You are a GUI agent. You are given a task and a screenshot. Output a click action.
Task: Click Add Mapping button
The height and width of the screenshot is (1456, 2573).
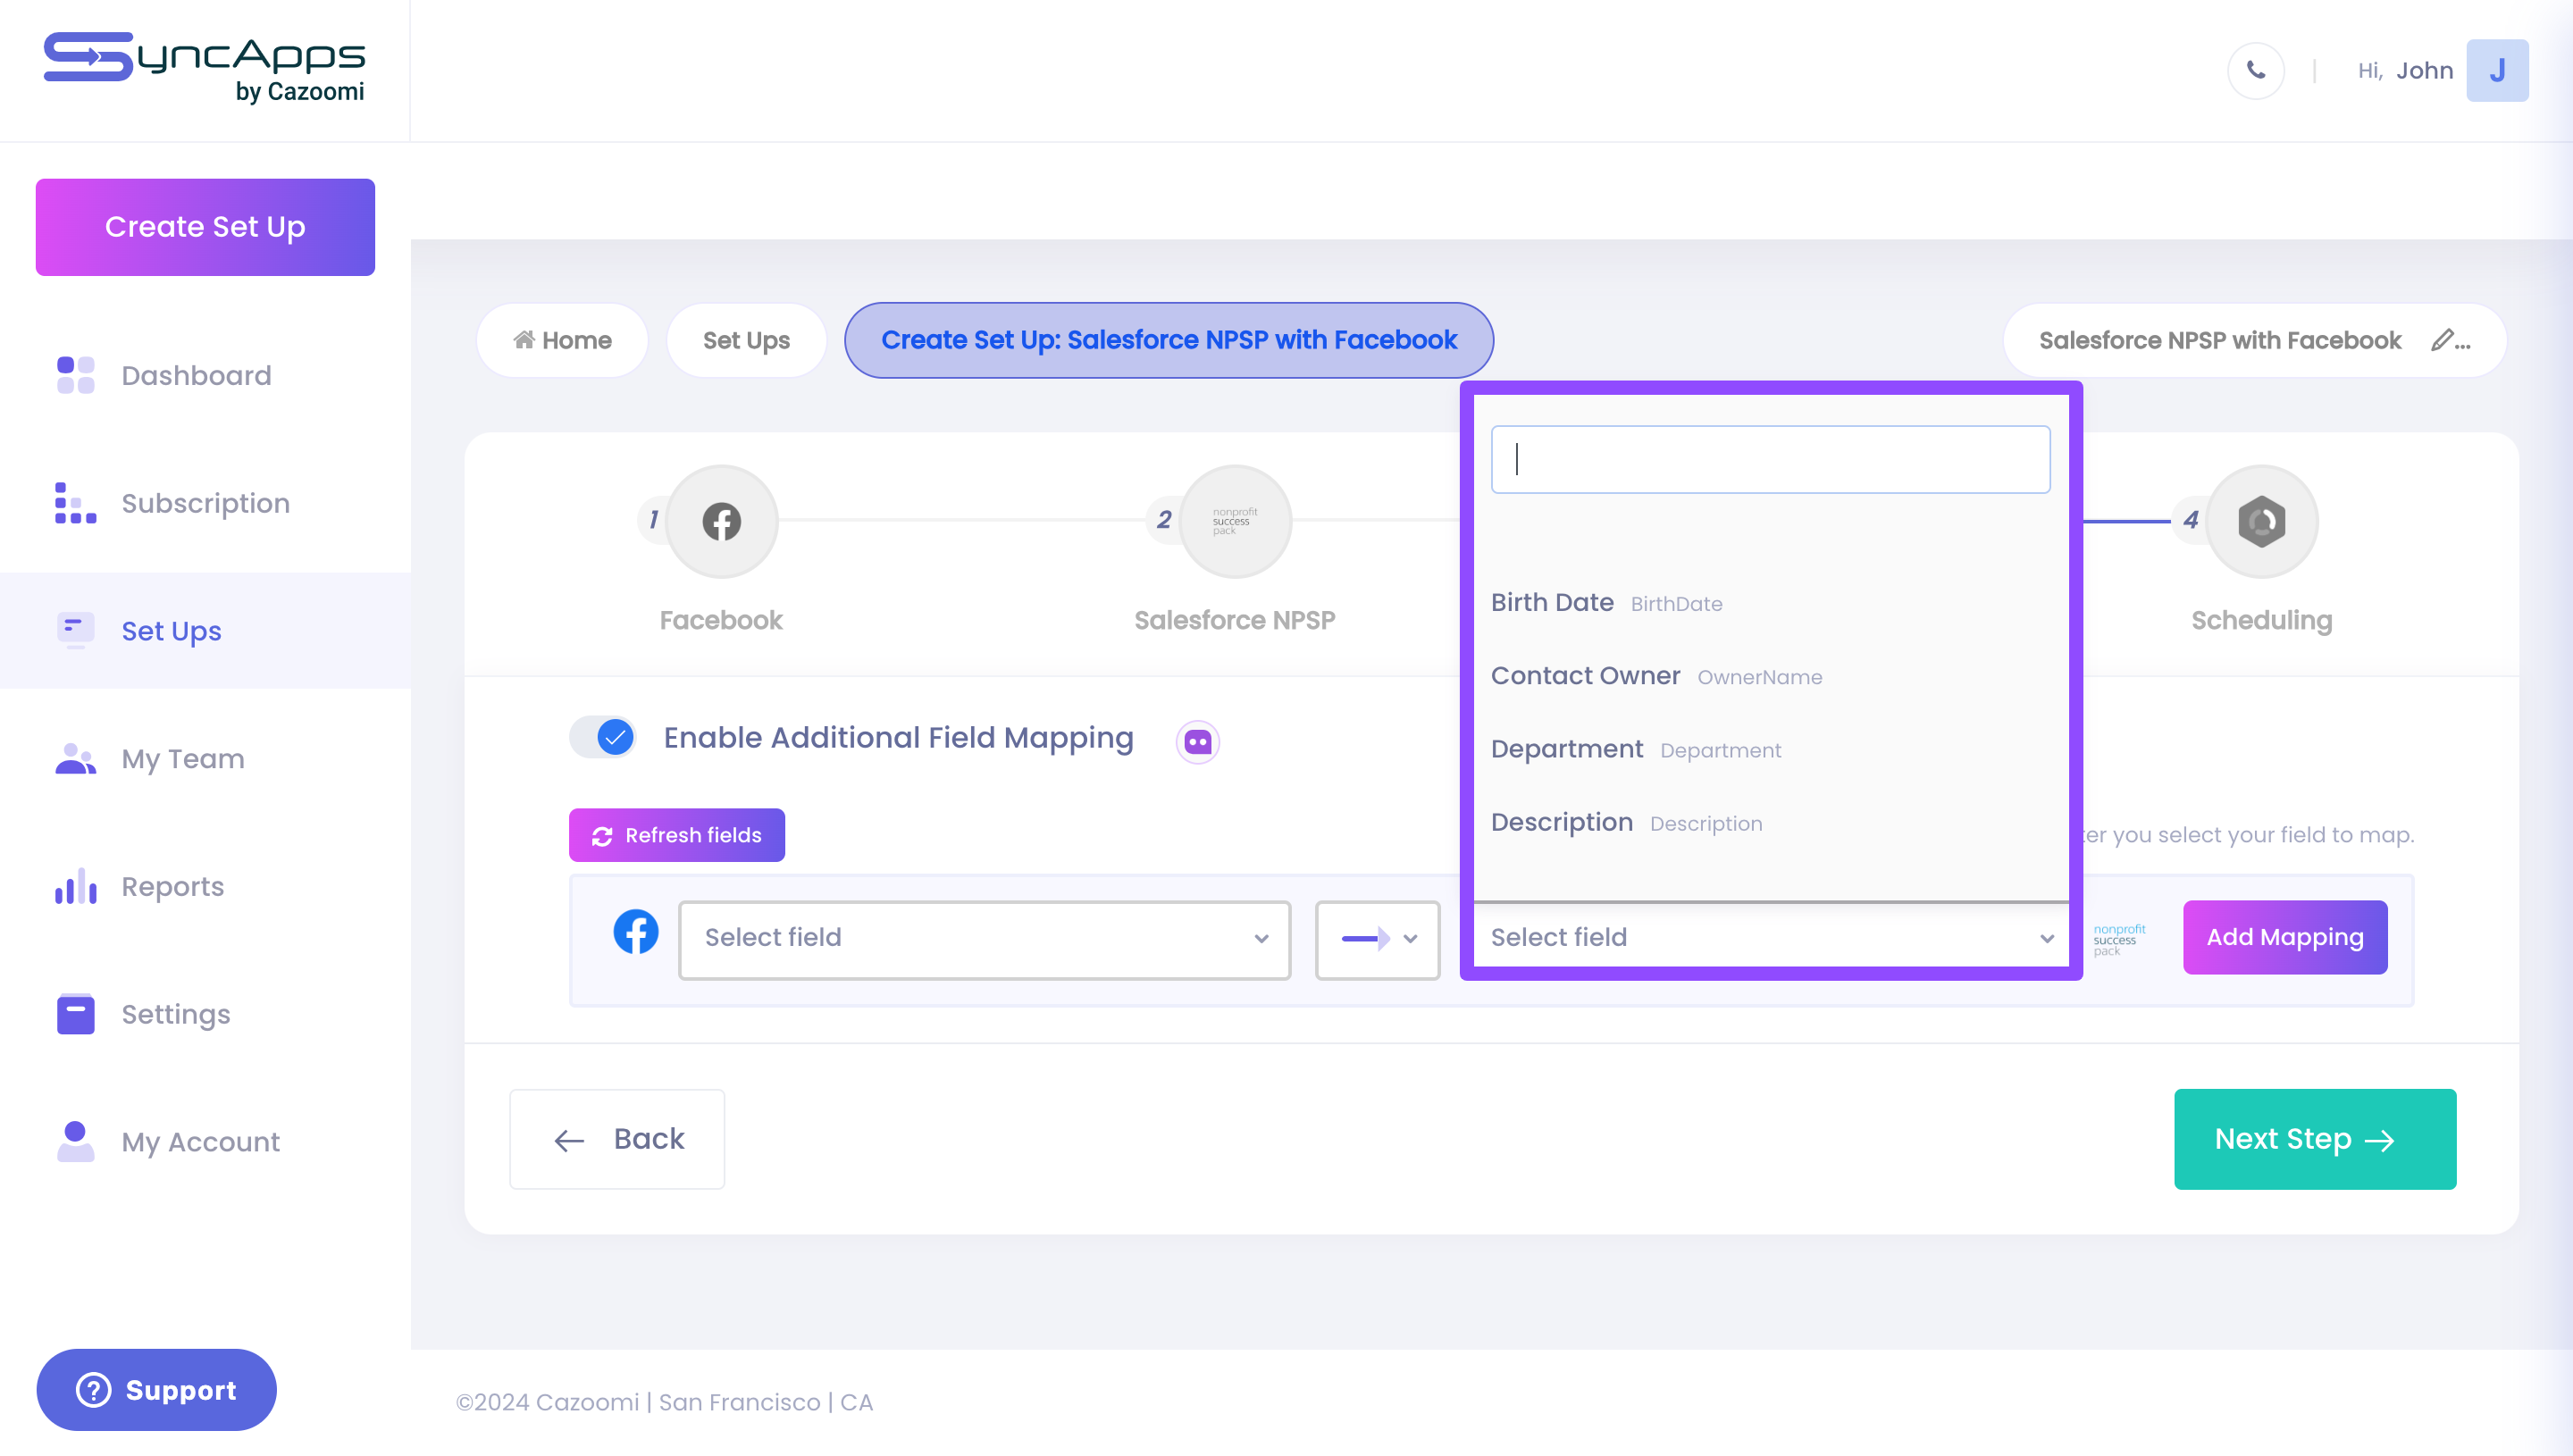pos(2284,937)
